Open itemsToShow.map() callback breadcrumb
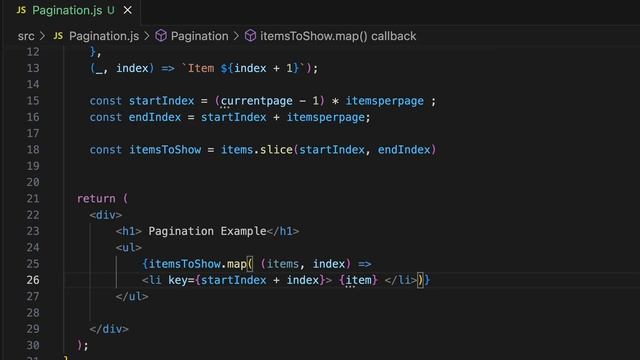This screenshot has height=360, width=640. pos(338,36)
